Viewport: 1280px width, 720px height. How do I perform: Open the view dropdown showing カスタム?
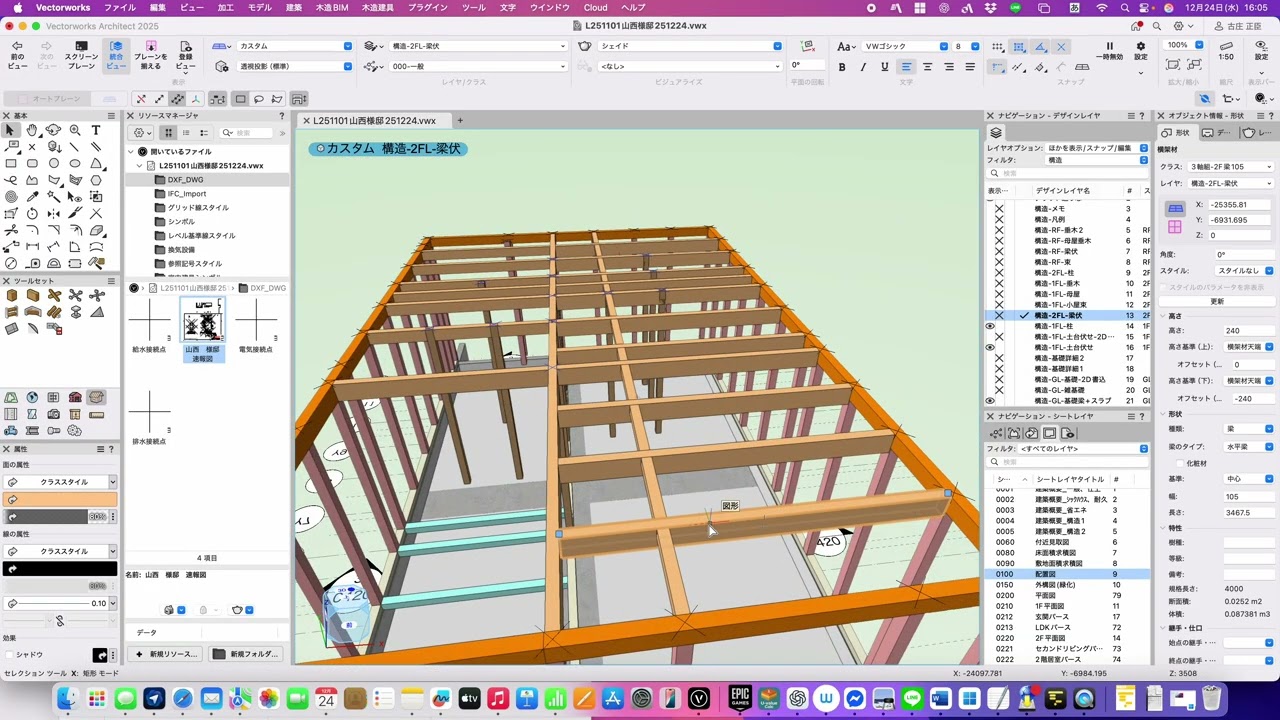click(x=295, y=46)
